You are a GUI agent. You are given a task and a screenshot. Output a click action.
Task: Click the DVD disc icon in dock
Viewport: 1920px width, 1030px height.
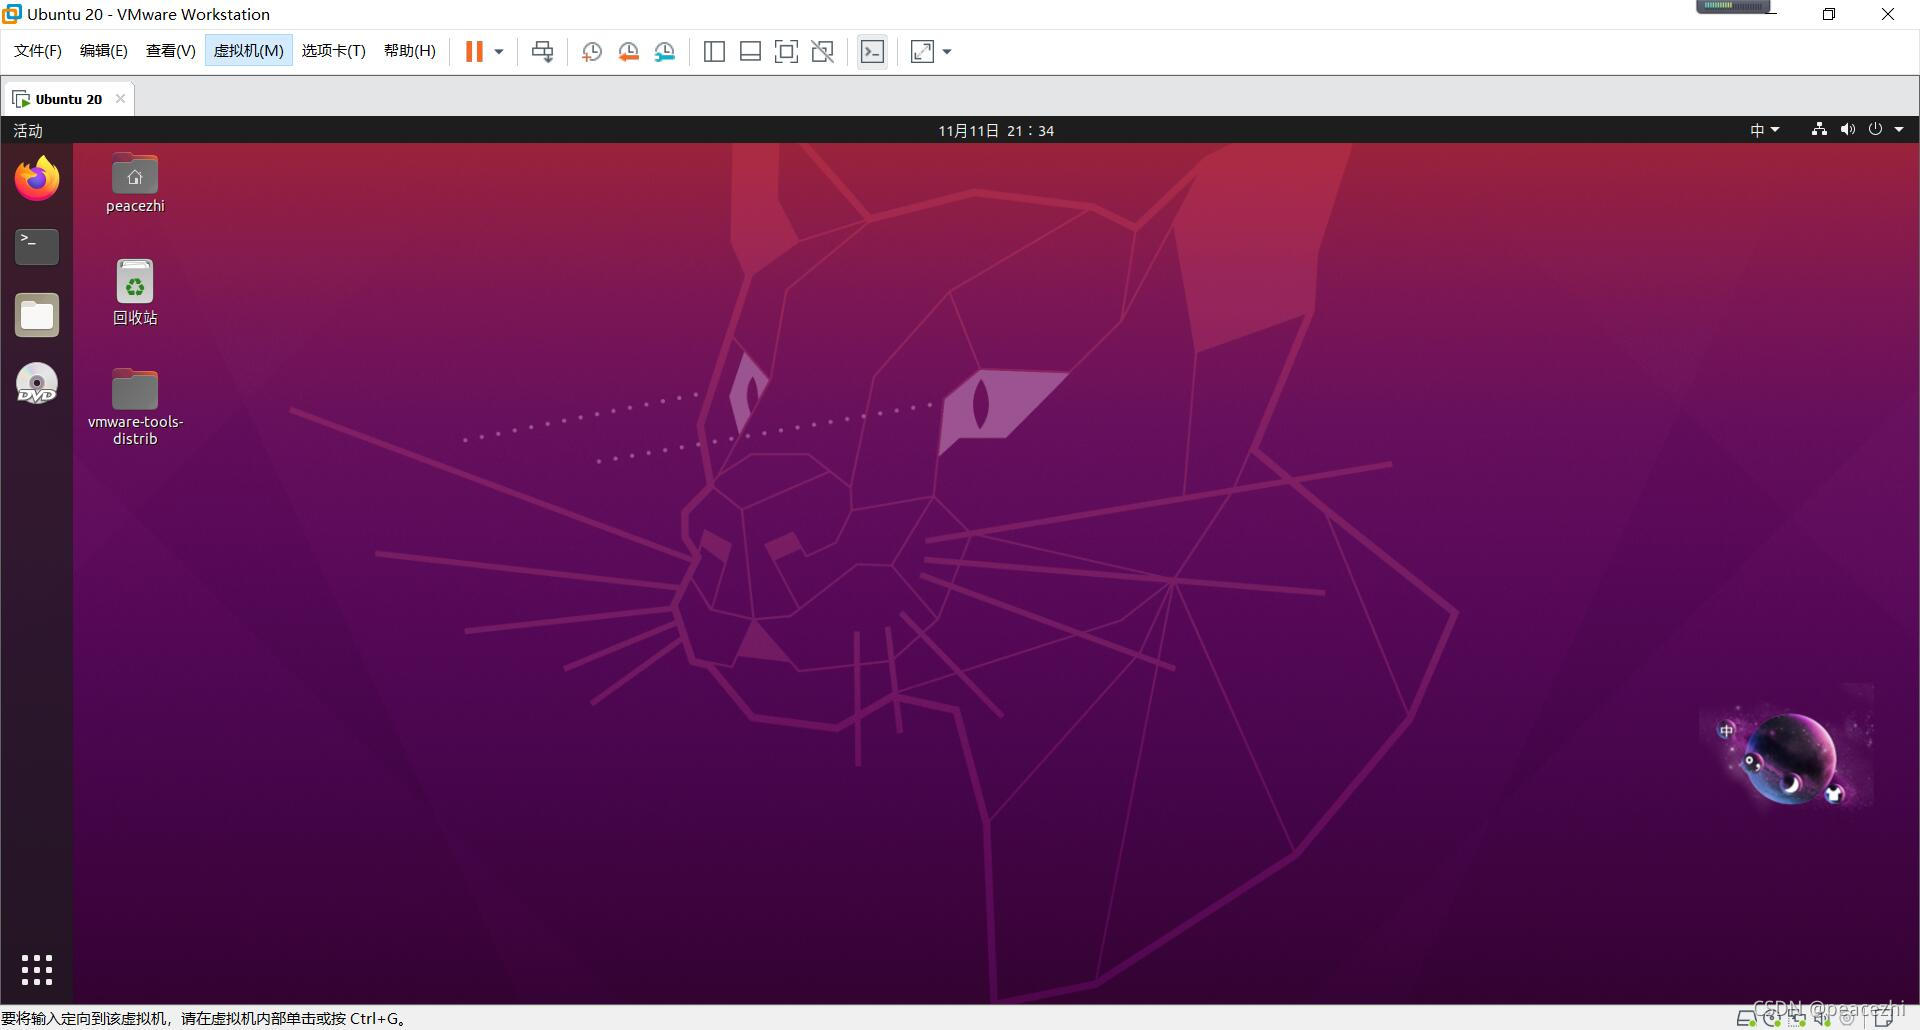[x=37, y=383]
